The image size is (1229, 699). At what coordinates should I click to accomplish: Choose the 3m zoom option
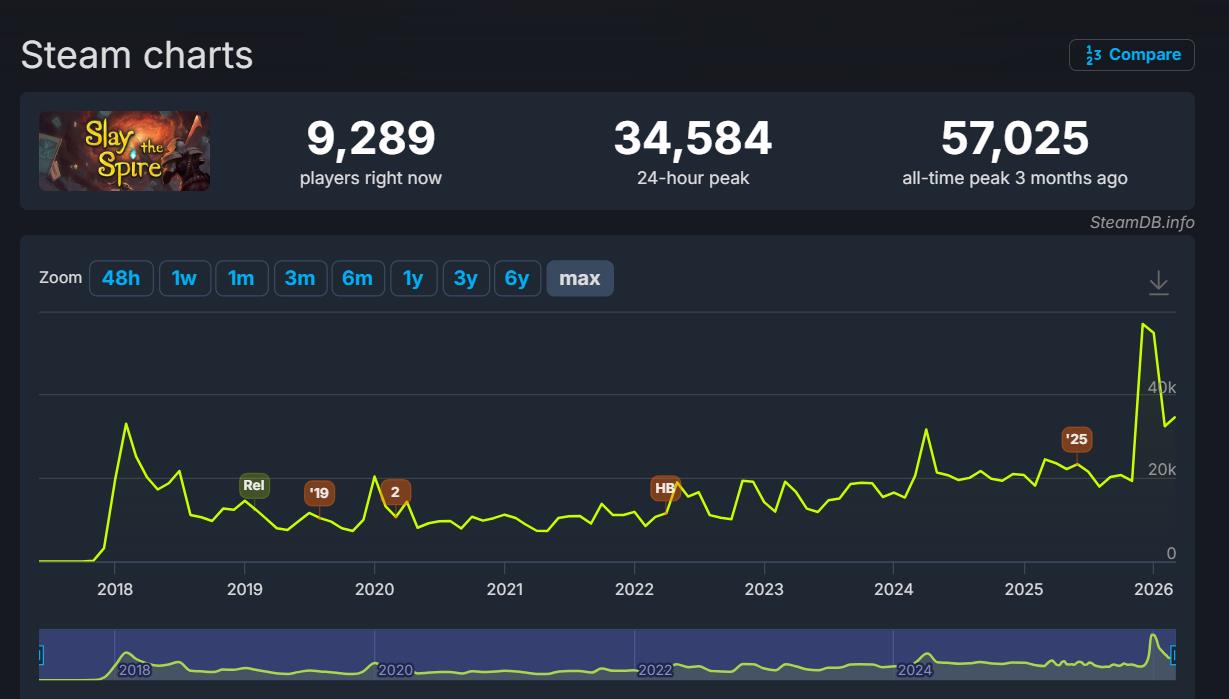[x=300, y=278]
